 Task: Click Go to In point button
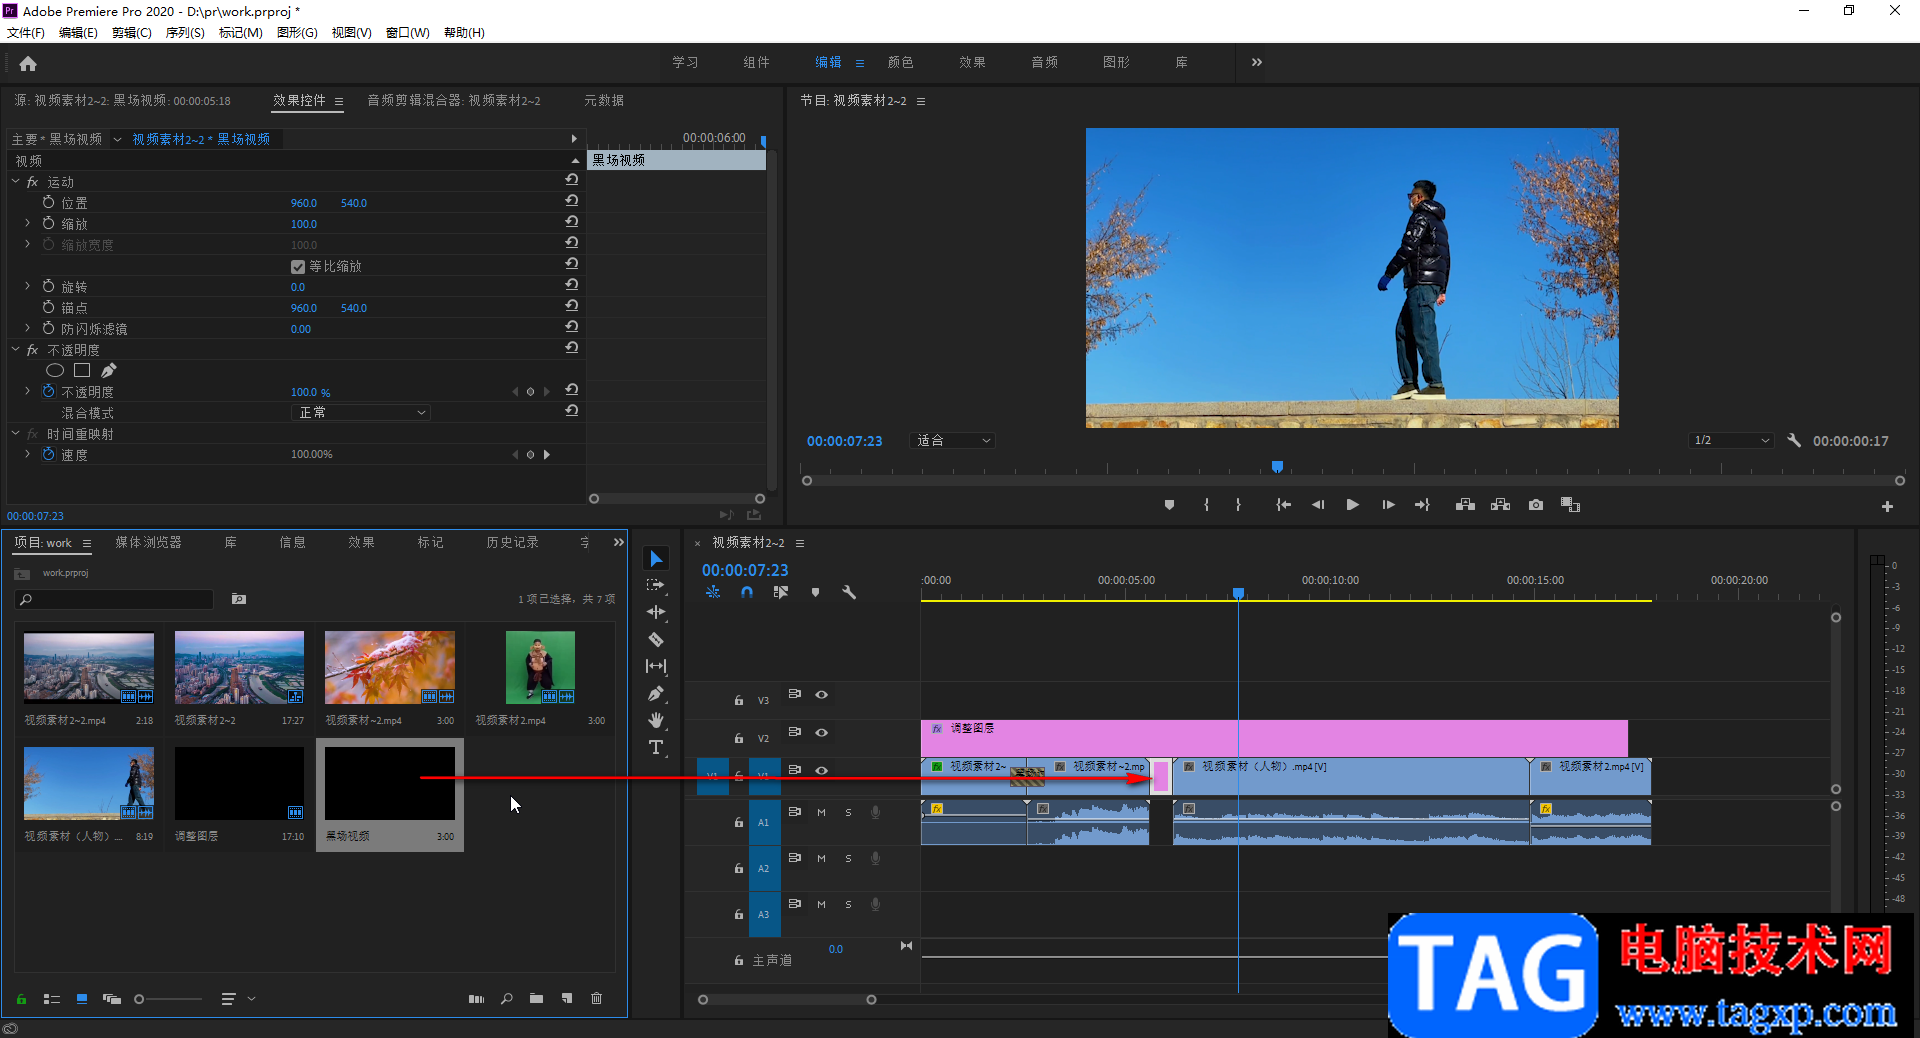tap(1283, 505)
